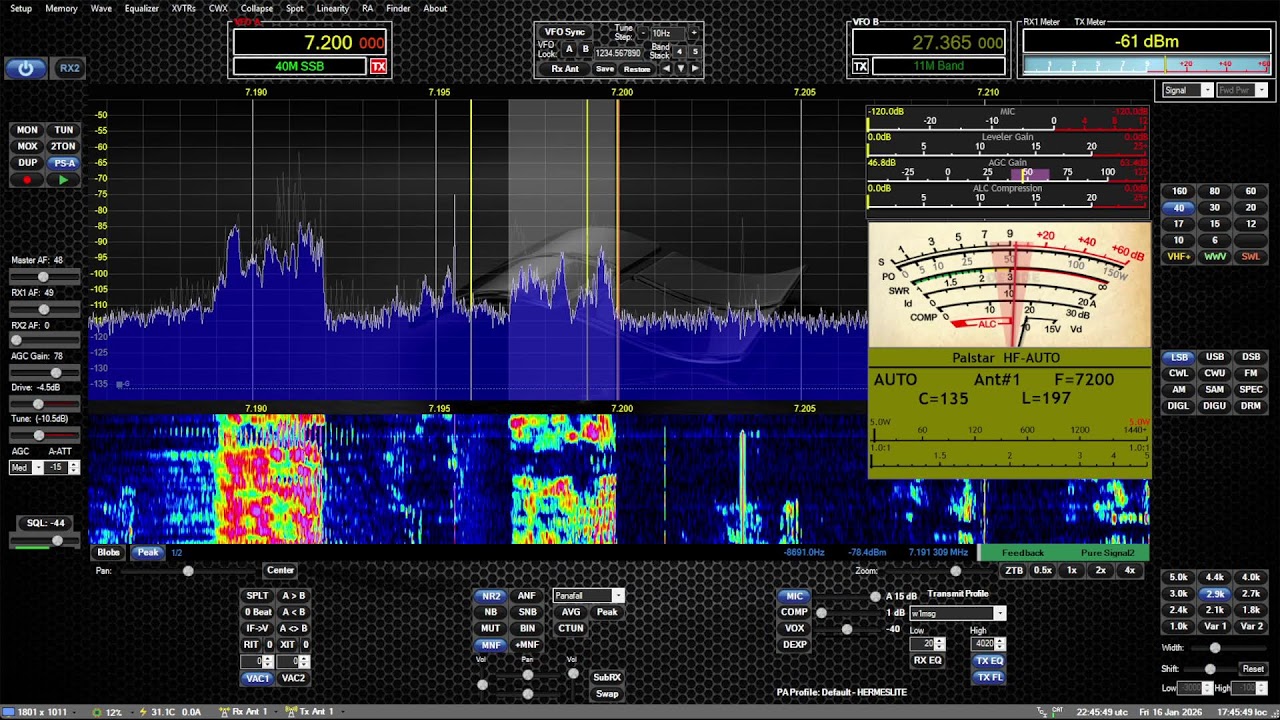1280x720 pixels.
Task: Click the SQL squelch slider
Action: click(x=45, y=540)
